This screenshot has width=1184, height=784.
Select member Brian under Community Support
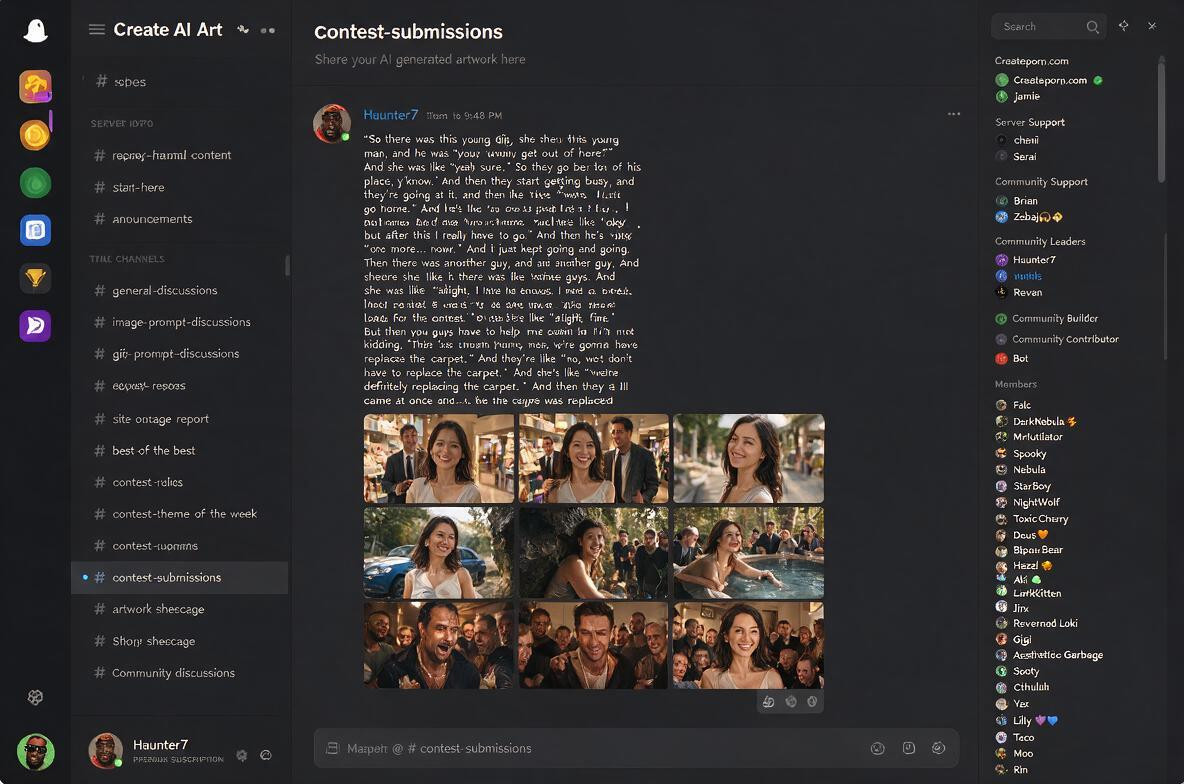point(1016,200)
